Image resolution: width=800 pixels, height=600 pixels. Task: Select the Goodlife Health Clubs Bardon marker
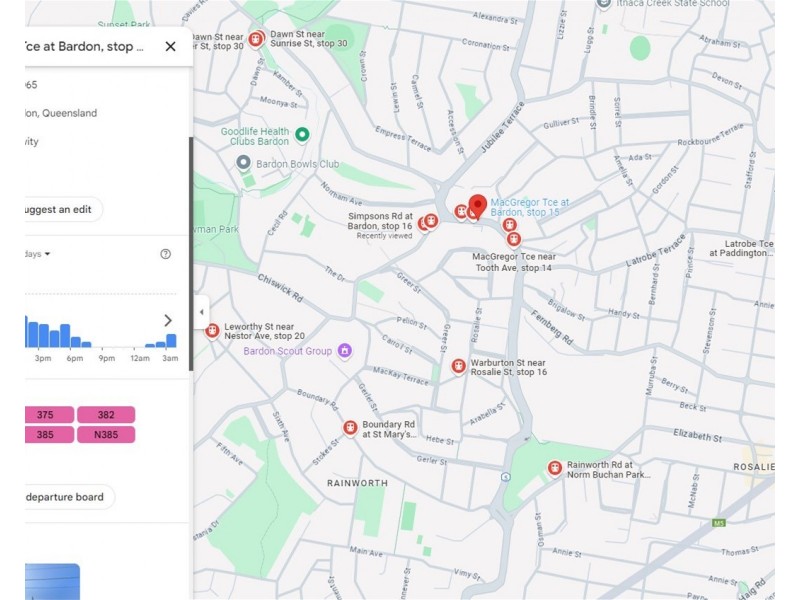(302, 135)
